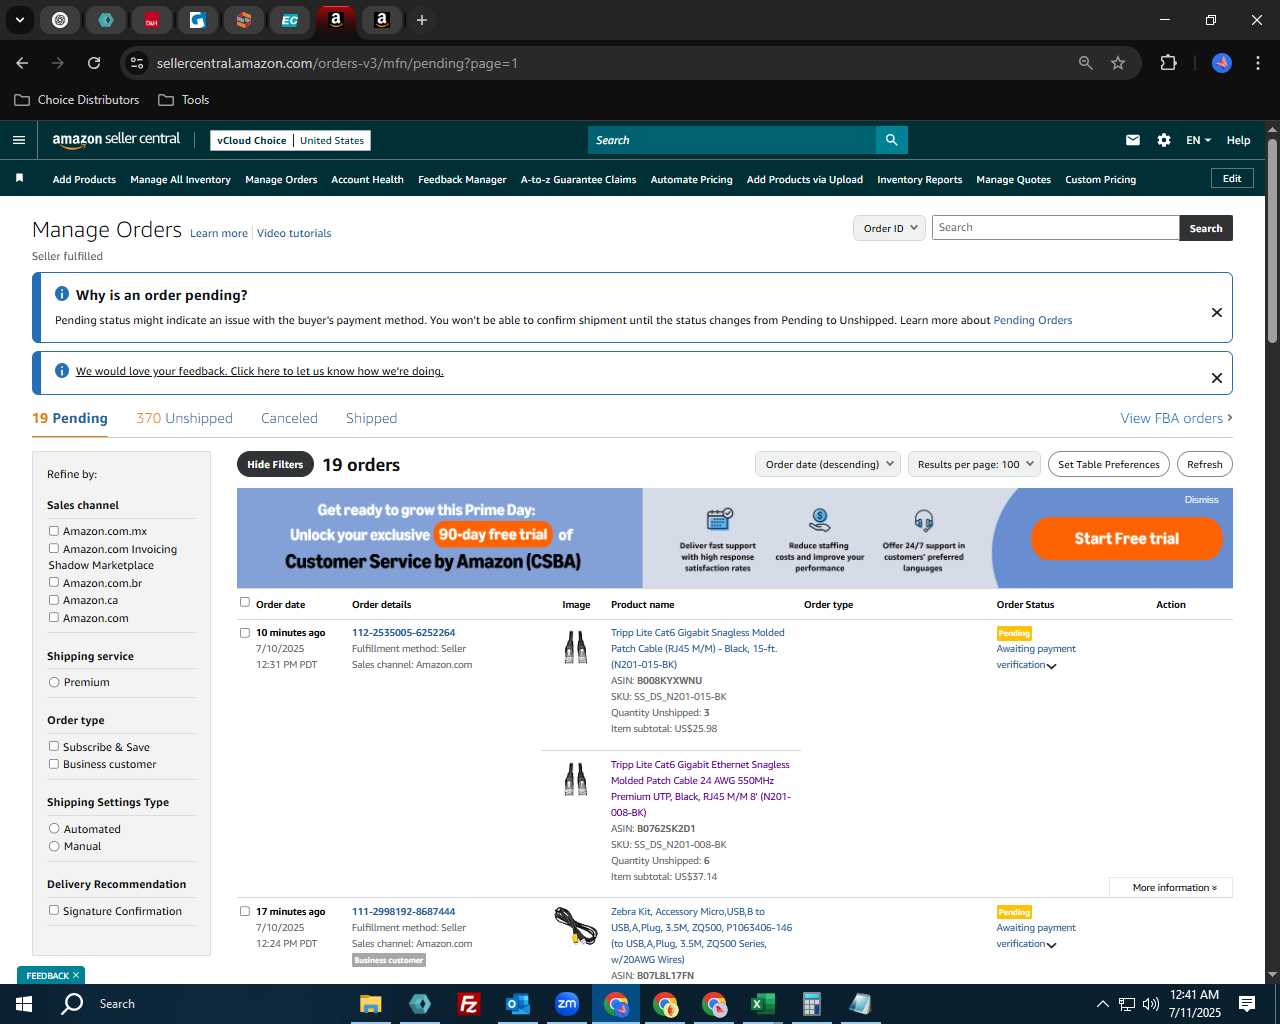Open Outlook from the taskbar
Viewport: 1280px width, 1024px height.
[x=517, y=1004]
